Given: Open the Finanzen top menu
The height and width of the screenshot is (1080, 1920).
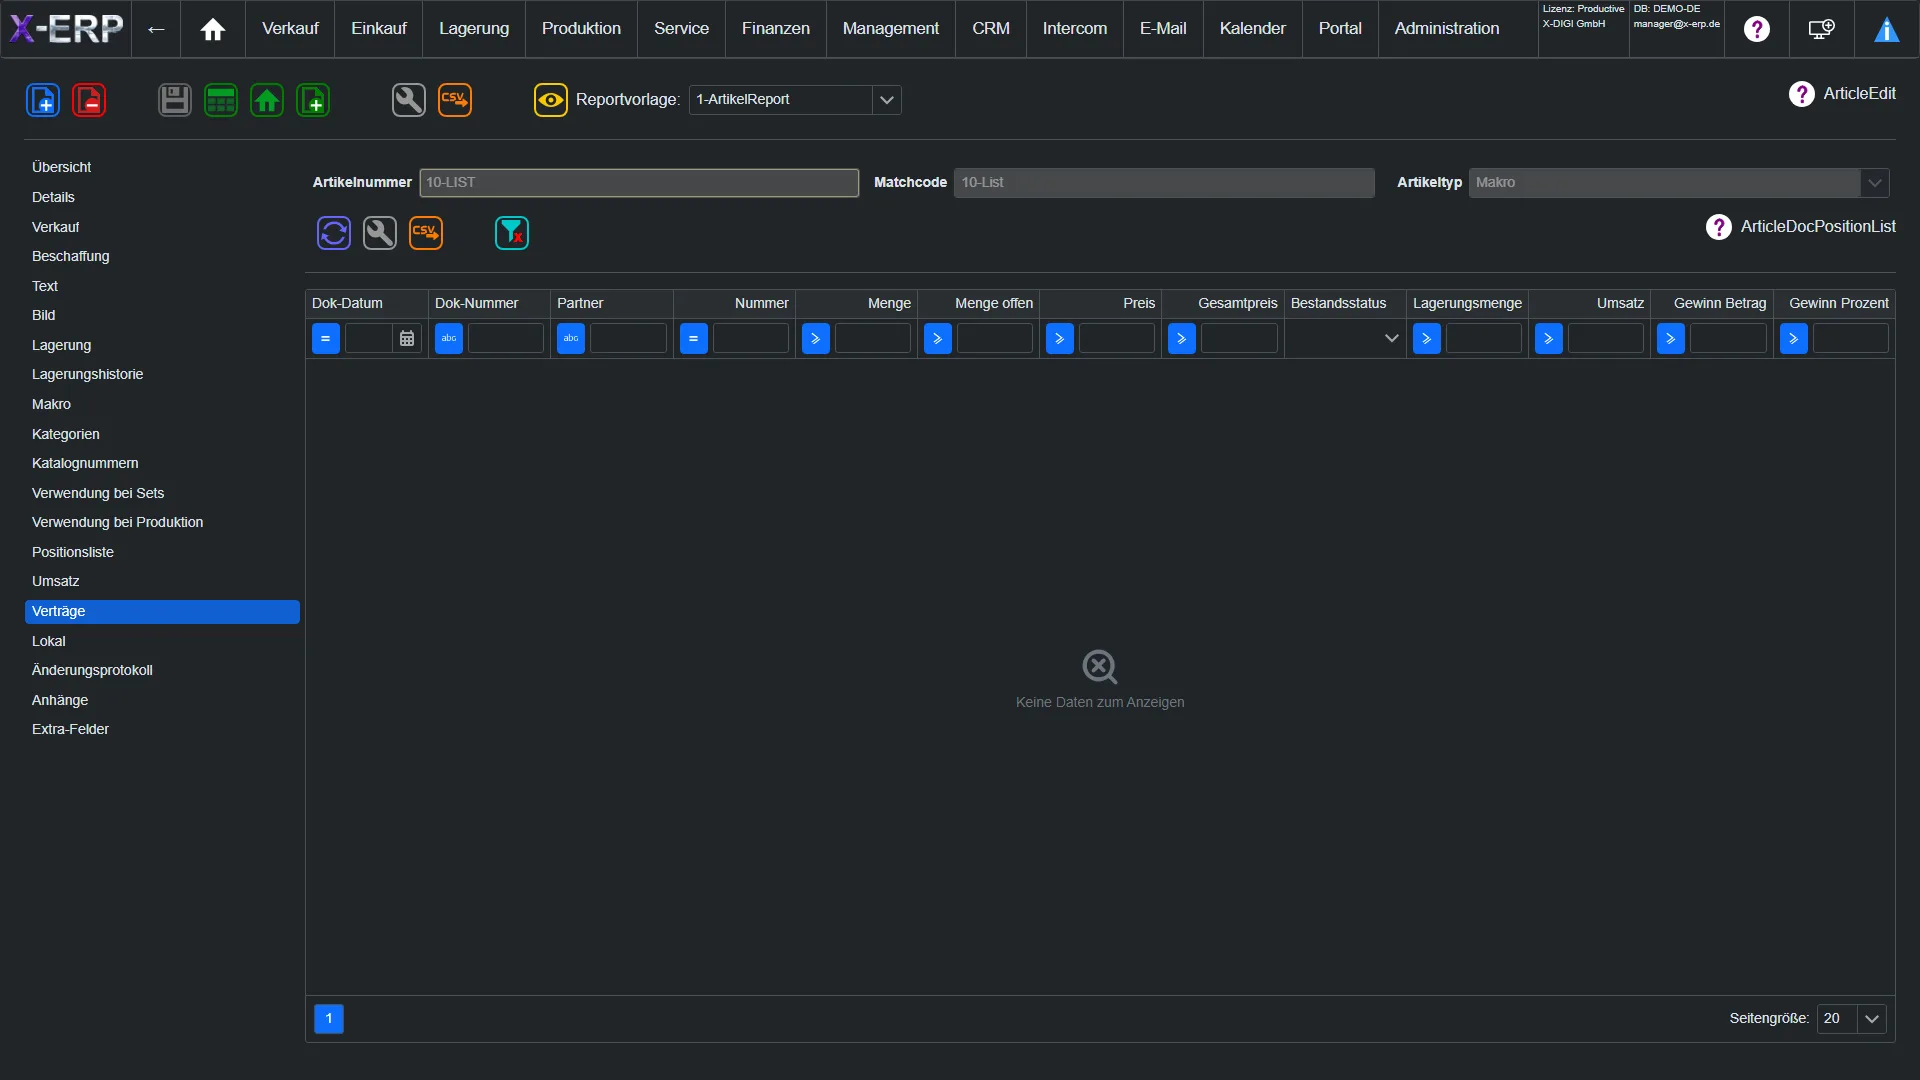Looking at the screenshot, I should pyautogui.click(x=776, y=29).
